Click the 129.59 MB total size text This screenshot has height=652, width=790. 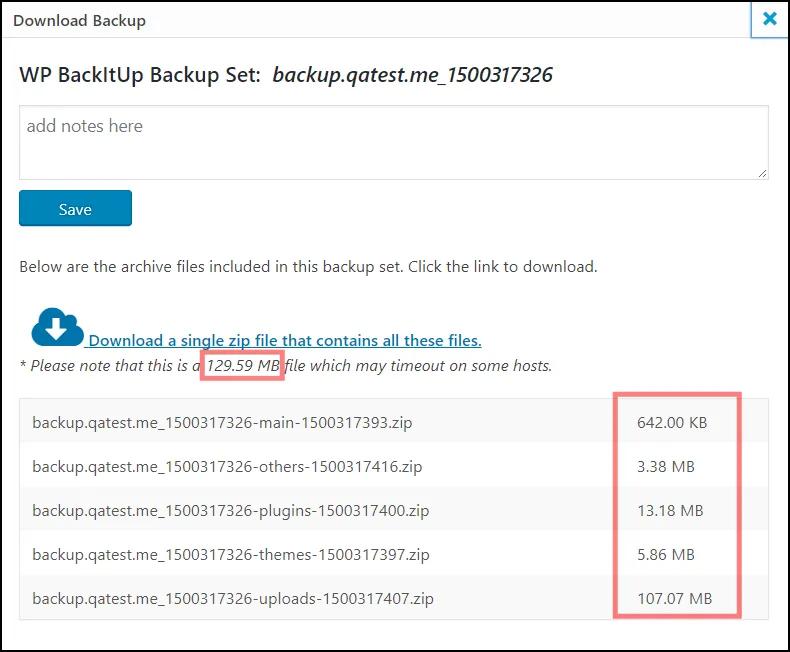coord(243,365)
